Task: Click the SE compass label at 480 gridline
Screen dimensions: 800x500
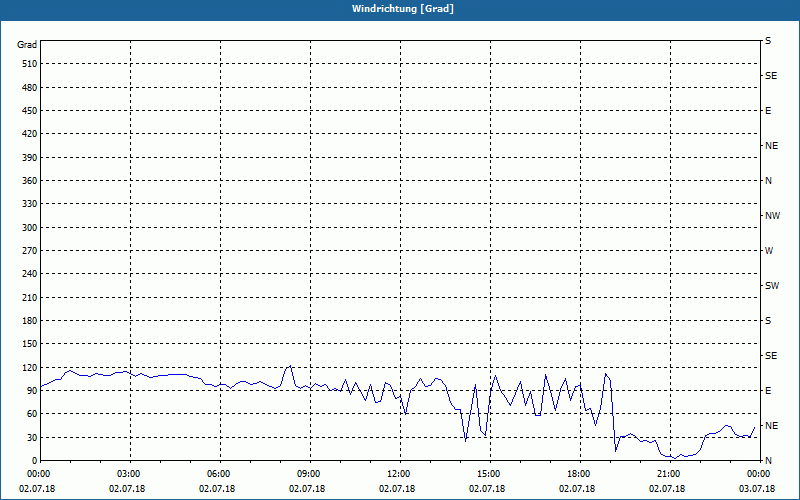Action: [771, 76]
